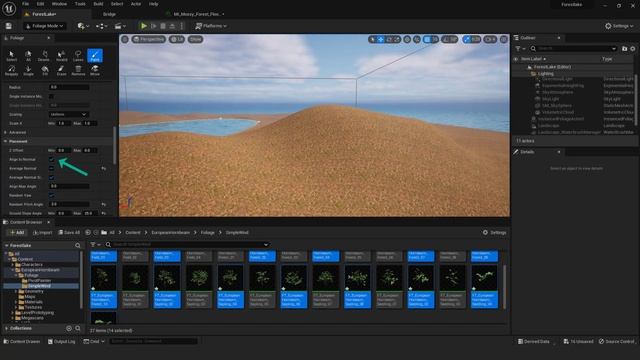Viewport: 640px width, 360px height.
Task: Click the Outliner search field
Action: point(574,49)
